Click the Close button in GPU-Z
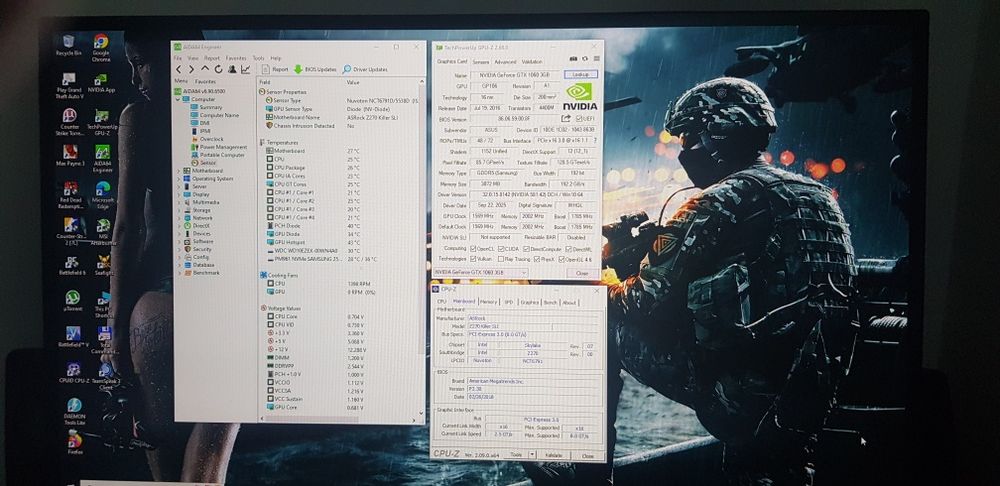This screenshot has width=1000, height=486. [x=582, y=273]
